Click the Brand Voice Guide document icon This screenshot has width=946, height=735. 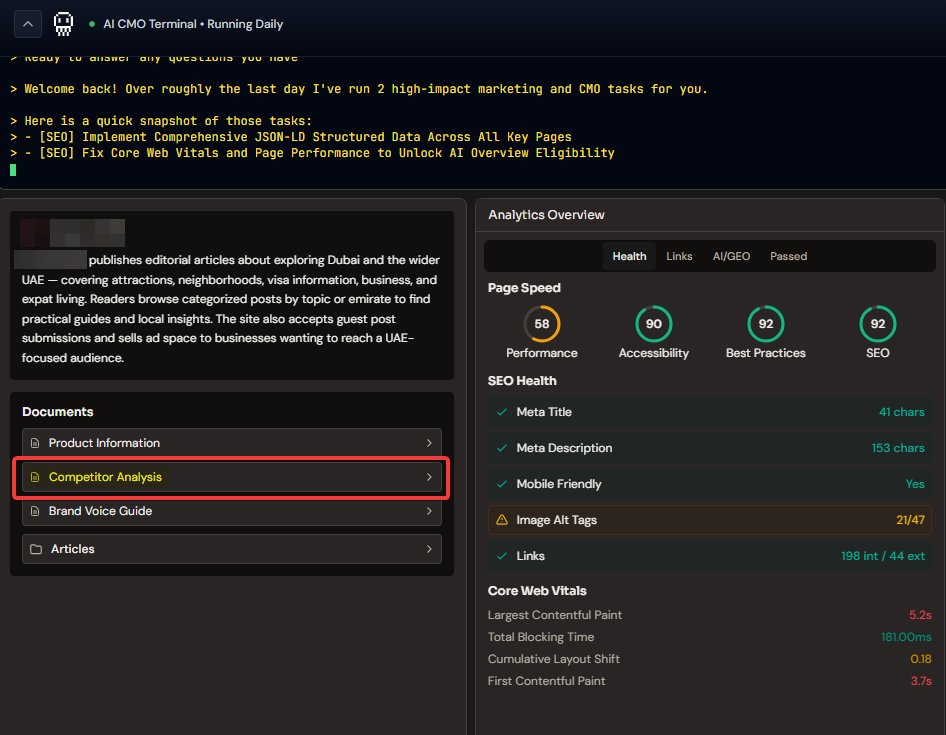pos(35,511)
